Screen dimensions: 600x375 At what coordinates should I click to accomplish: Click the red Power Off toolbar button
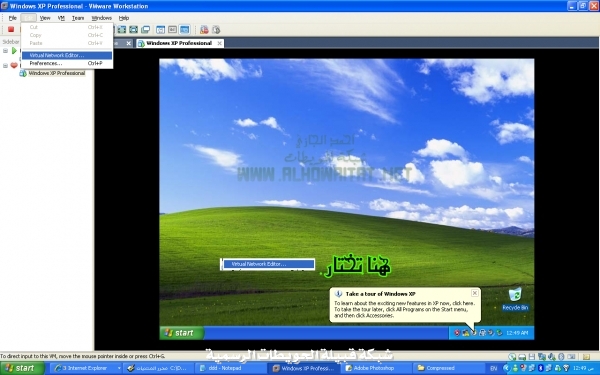pyautogui.click(x=11, y=29)
